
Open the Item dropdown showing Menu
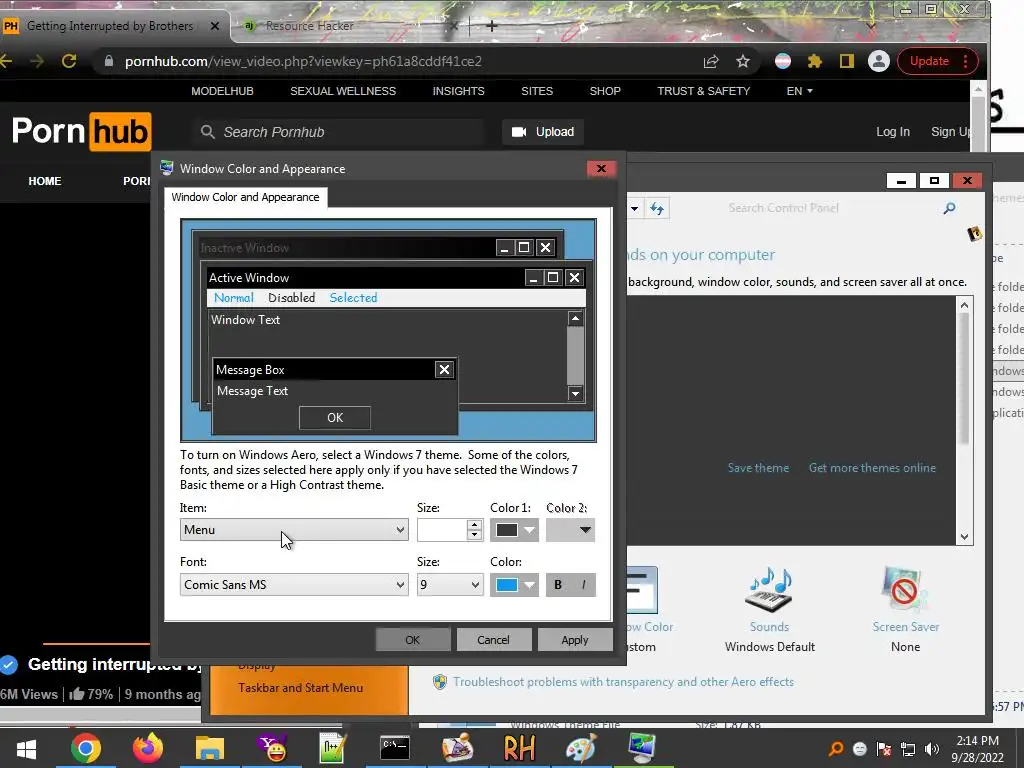[294, 530]
